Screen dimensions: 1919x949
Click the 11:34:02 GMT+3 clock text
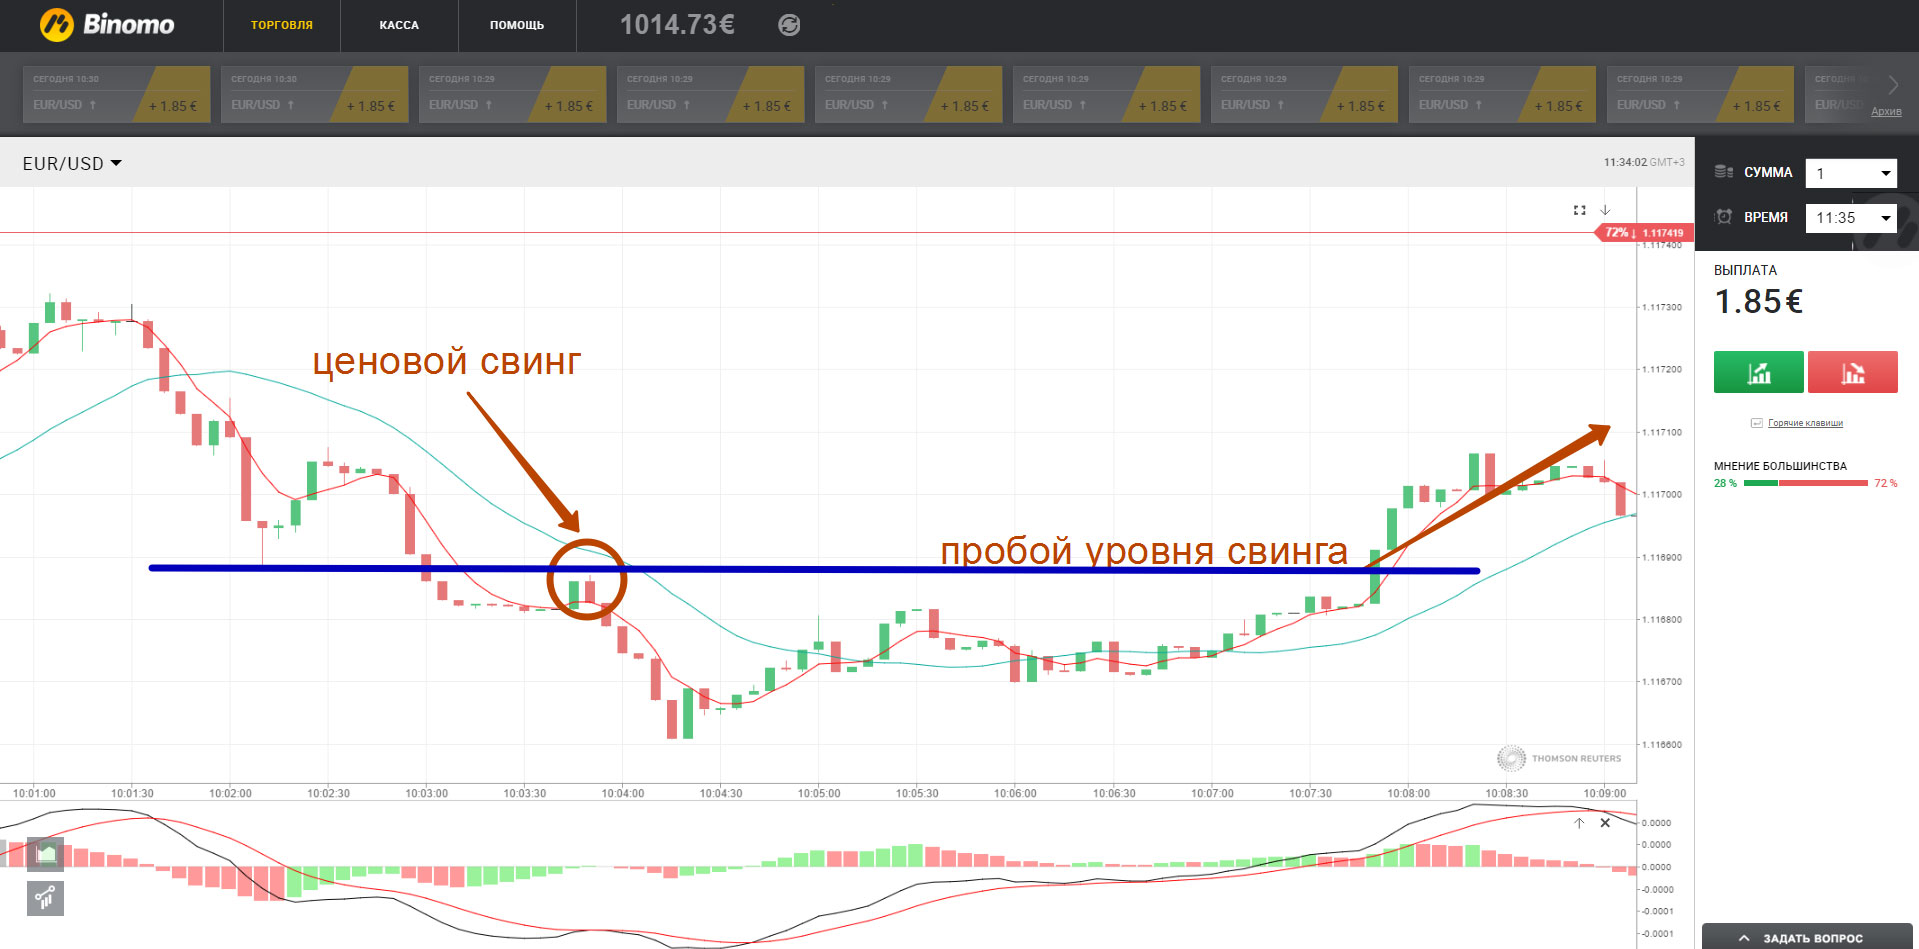[1644, 162]
